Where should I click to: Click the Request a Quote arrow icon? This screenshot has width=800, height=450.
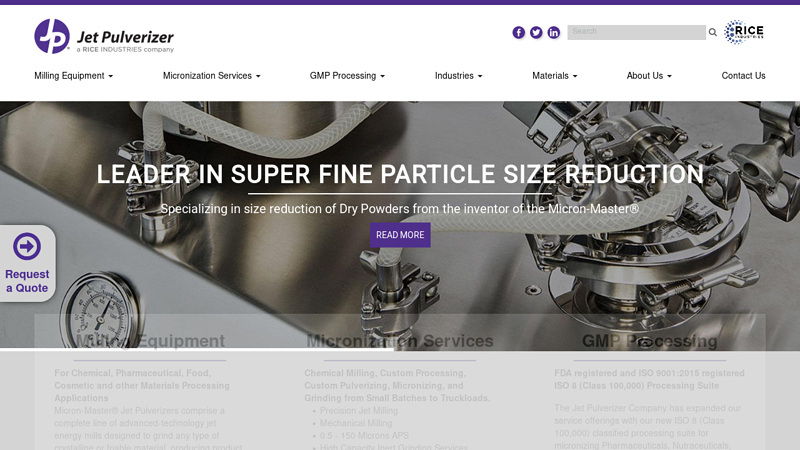pos(27,246)
